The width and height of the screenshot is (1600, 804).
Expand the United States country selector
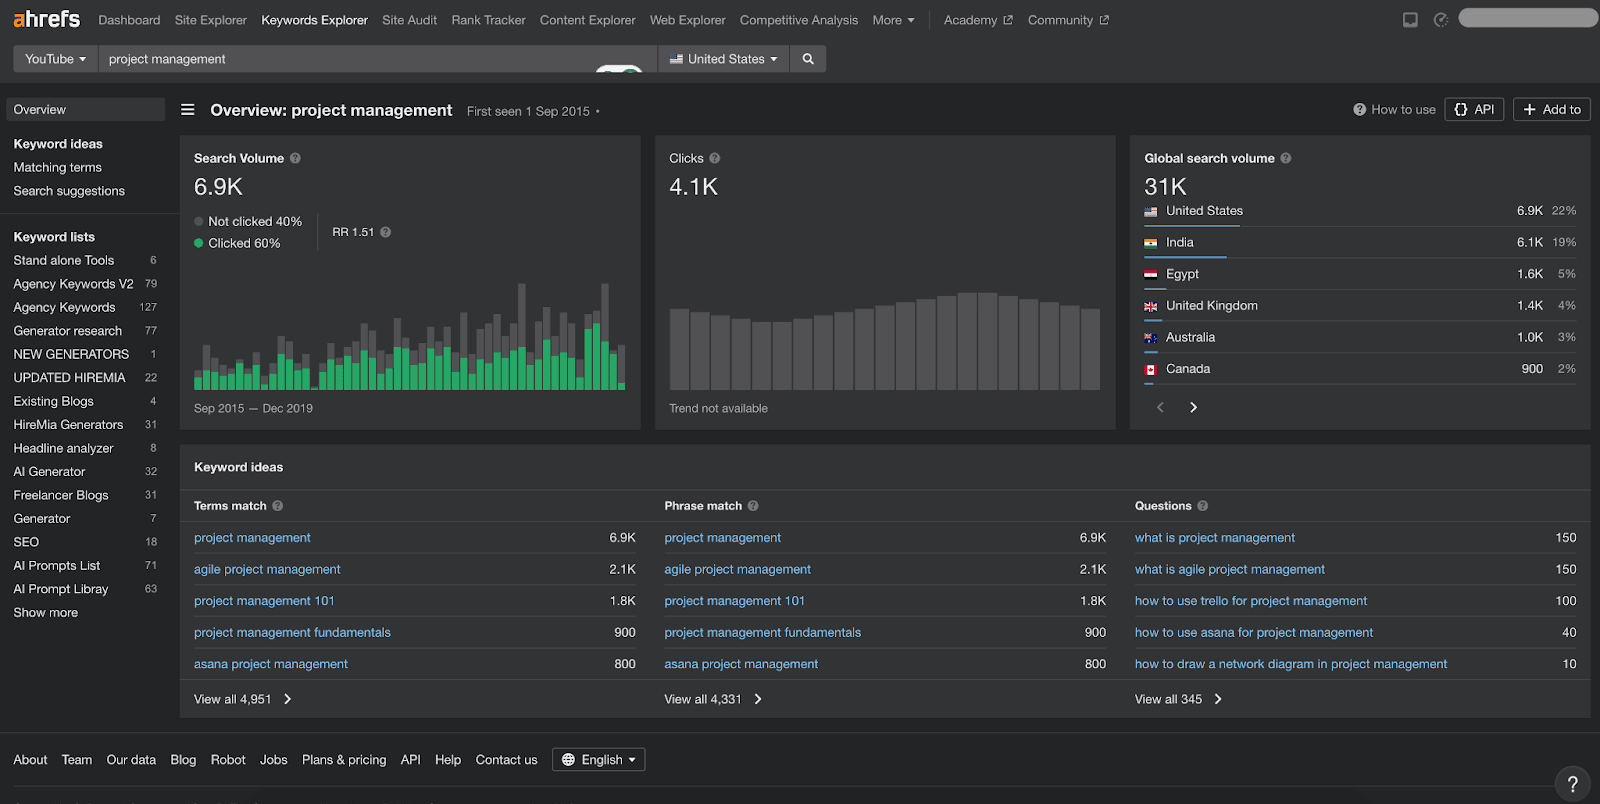point(723,59)
